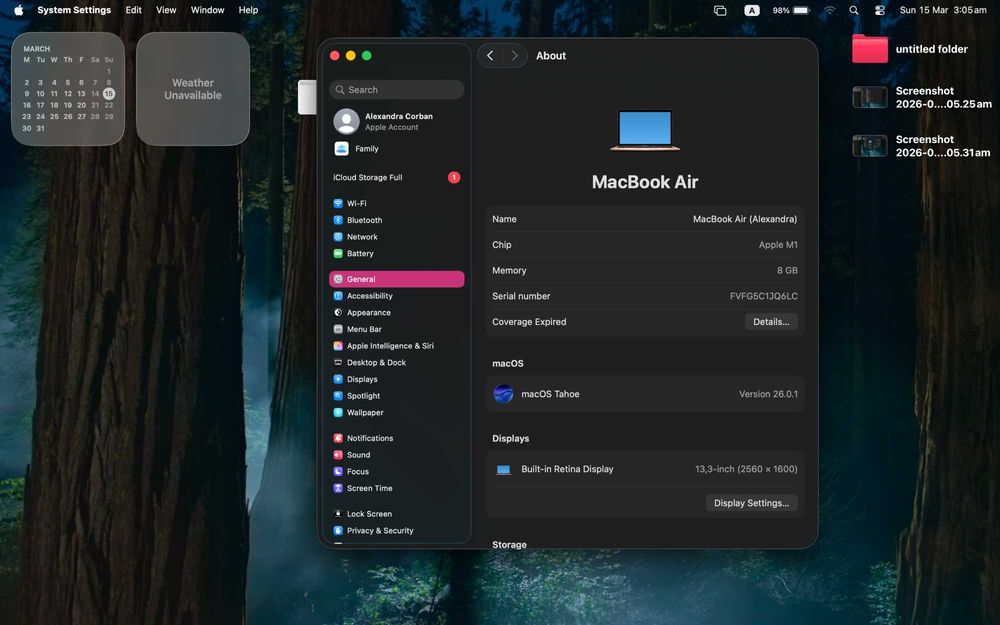This screenshot has width=1000, height=625.
Task: Click the Wi-Fi status menu bar icon
Action: click(829, 10)
